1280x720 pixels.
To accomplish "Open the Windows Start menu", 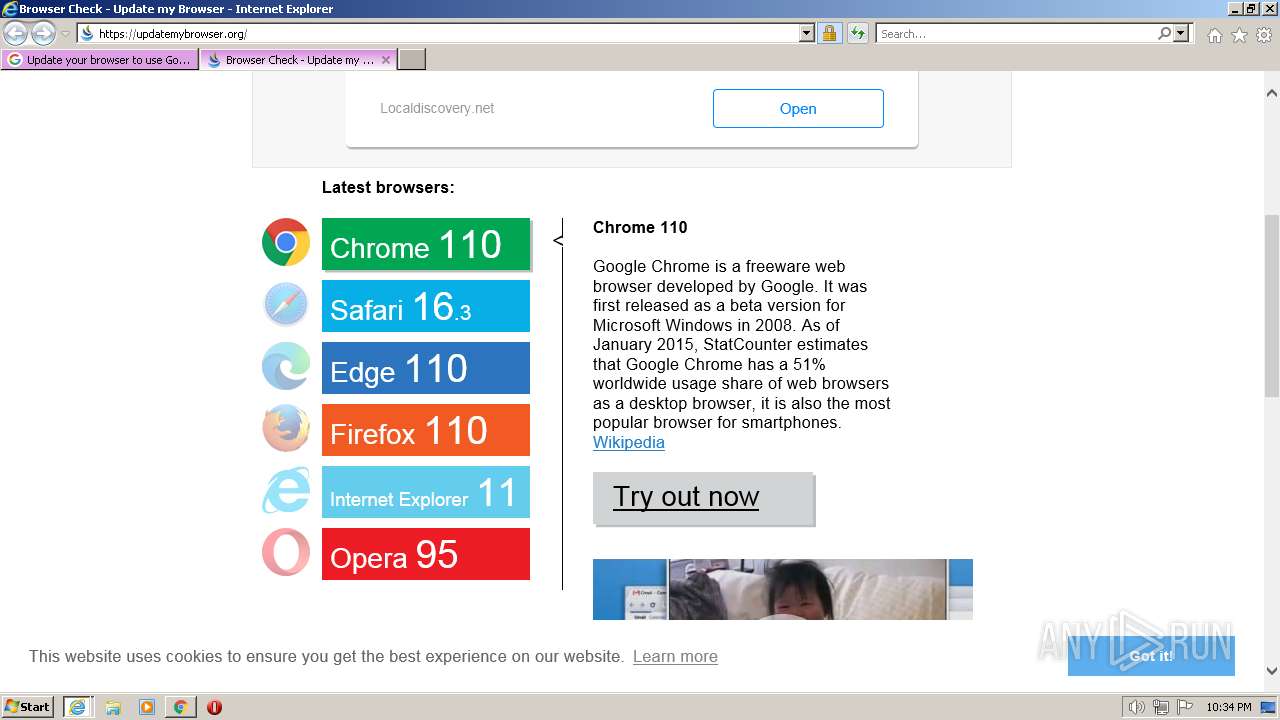I will [x=28, y=707].
